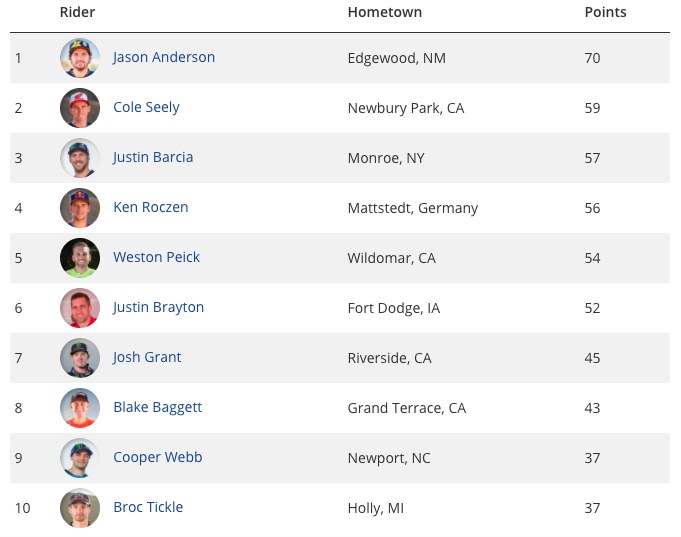The width and height of the screenshot is (681, 537).
Task: Click Weston Peick's avatar photo
Action: [x=80, y=258]
